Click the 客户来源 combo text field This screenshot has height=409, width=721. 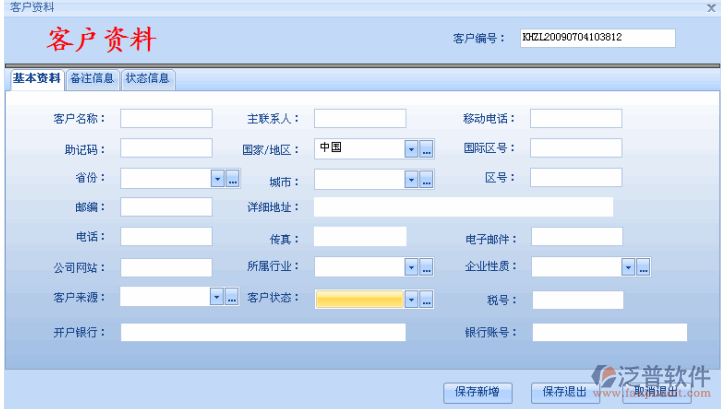(x=165, y=297)
